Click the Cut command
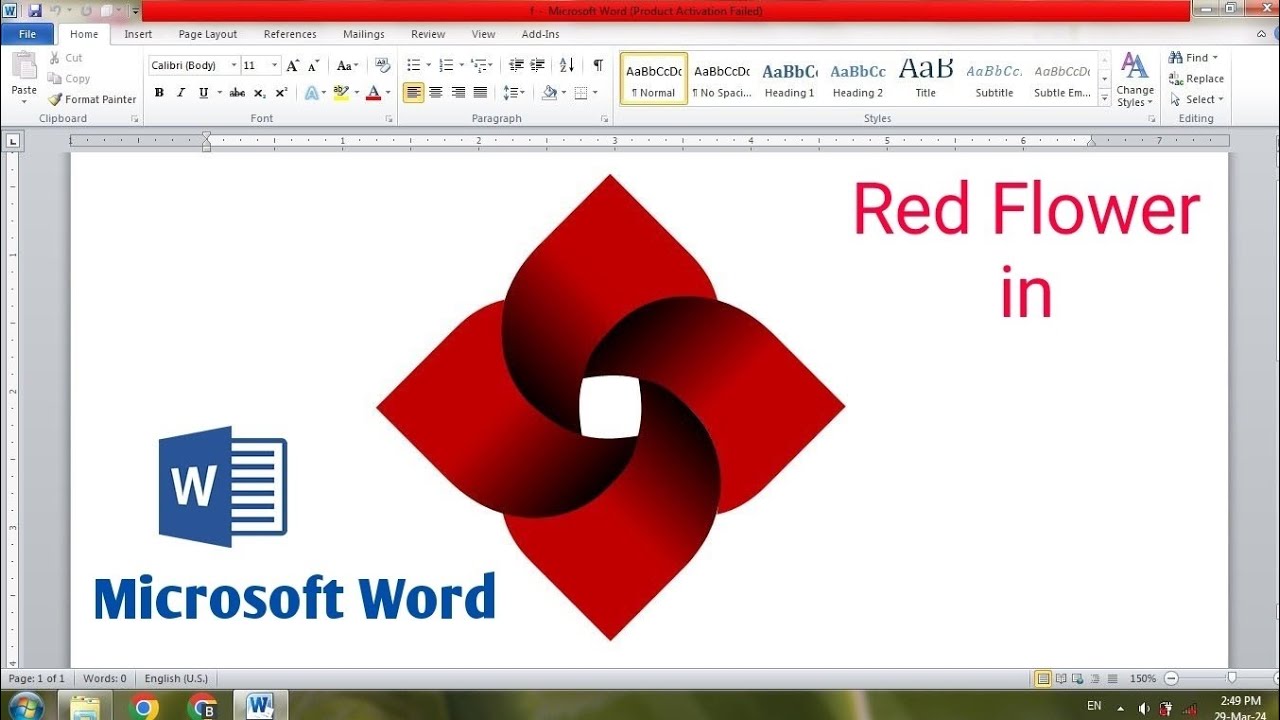 [66, 58]
